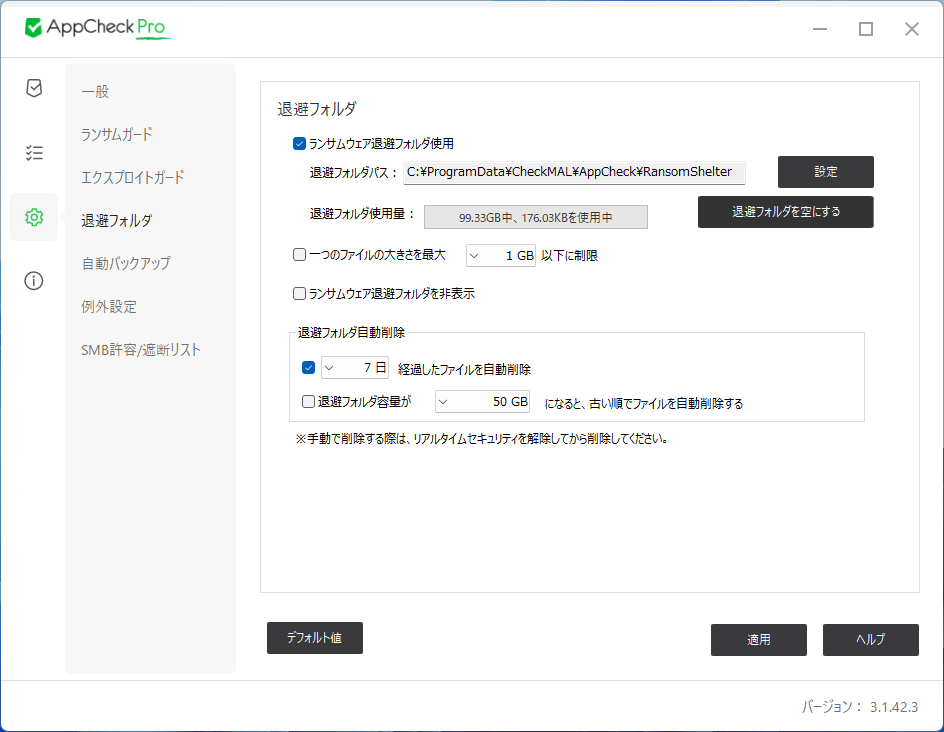The image size is (944, 732).
Task: Expand the 1 GB file size dropdown
Action: [502, 256]
